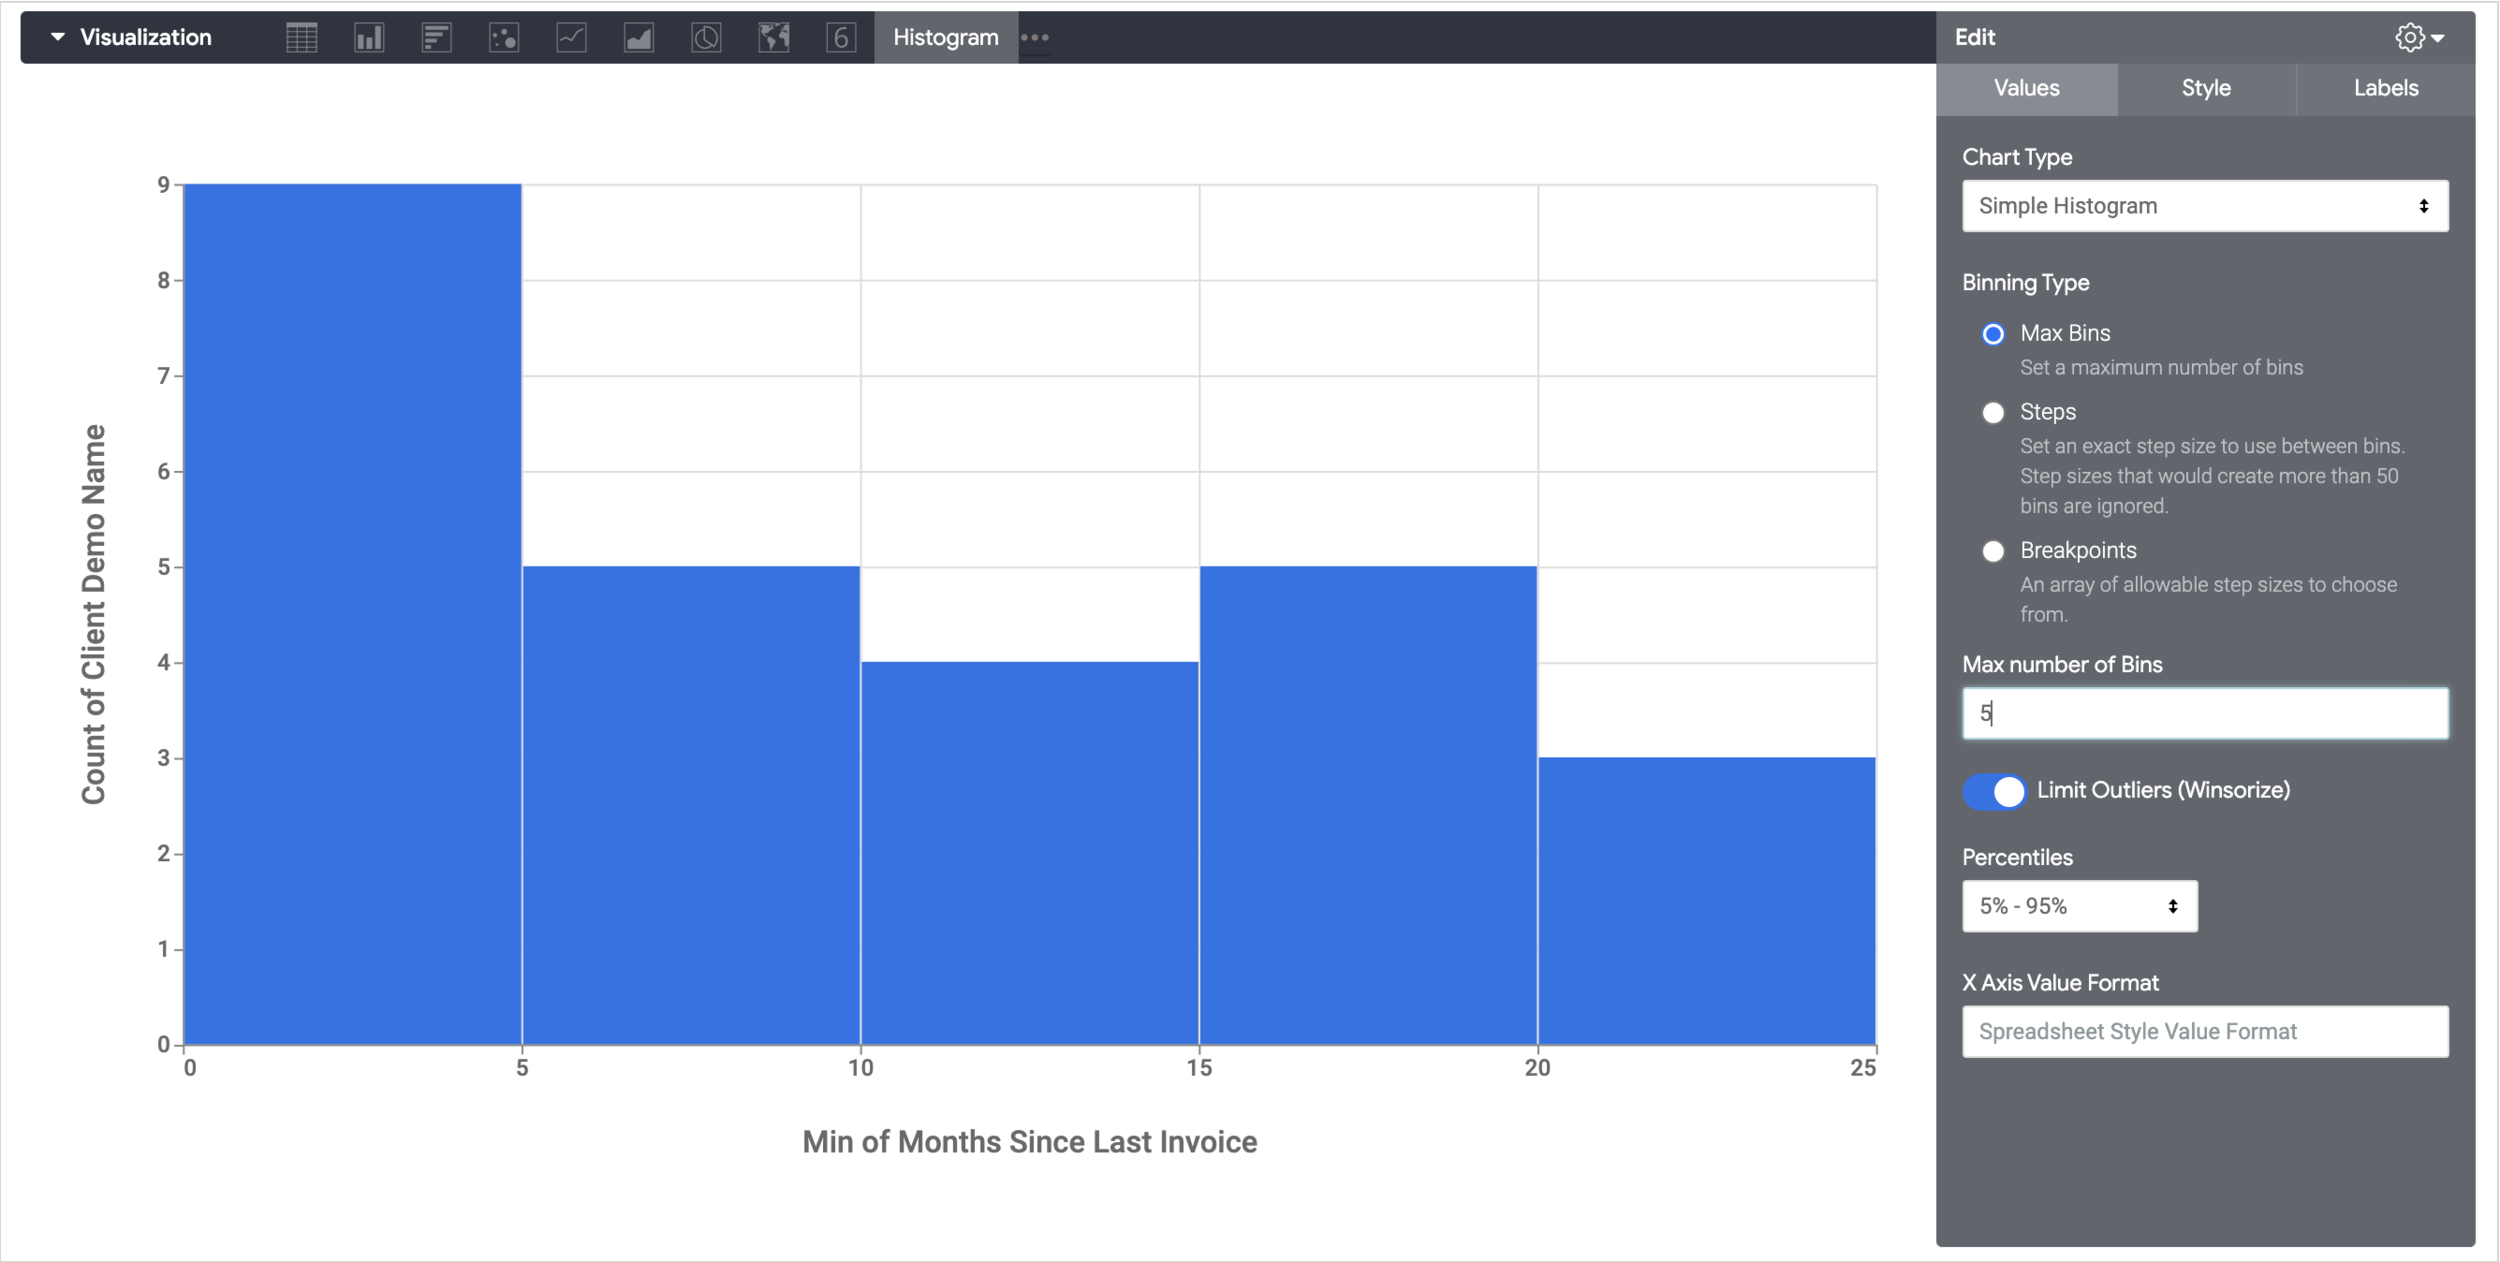The width and height of the screenshot is (2500, 1262).
Task: Click the X Axis Value Format field
Action: (2204, 1031)
